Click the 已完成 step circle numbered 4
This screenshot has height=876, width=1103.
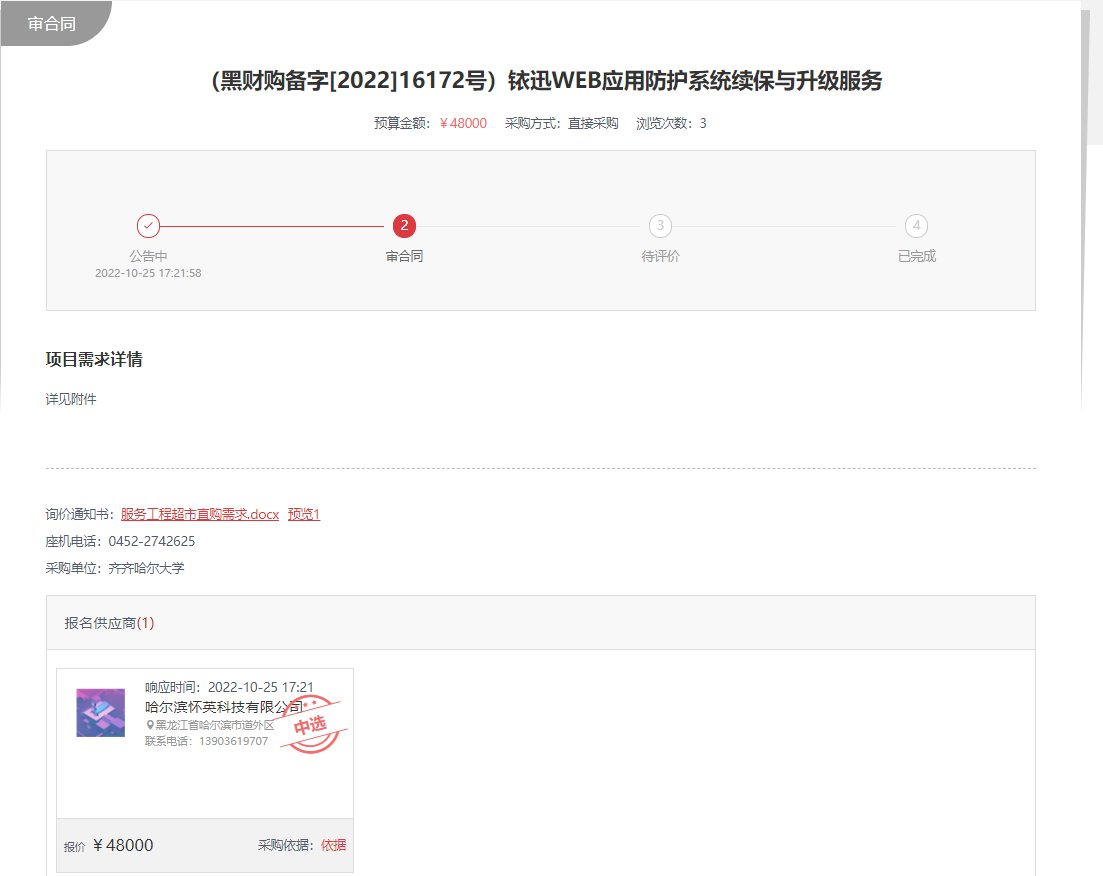click(916, 226)
